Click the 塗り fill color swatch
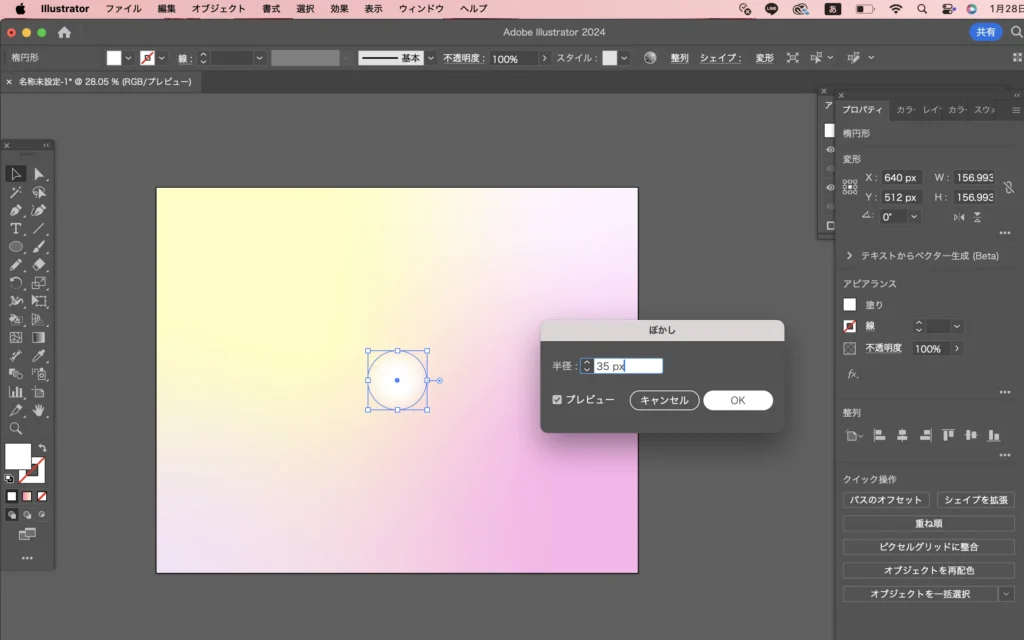This screenshot has height=640, width=1024. (x=850, y=305)
